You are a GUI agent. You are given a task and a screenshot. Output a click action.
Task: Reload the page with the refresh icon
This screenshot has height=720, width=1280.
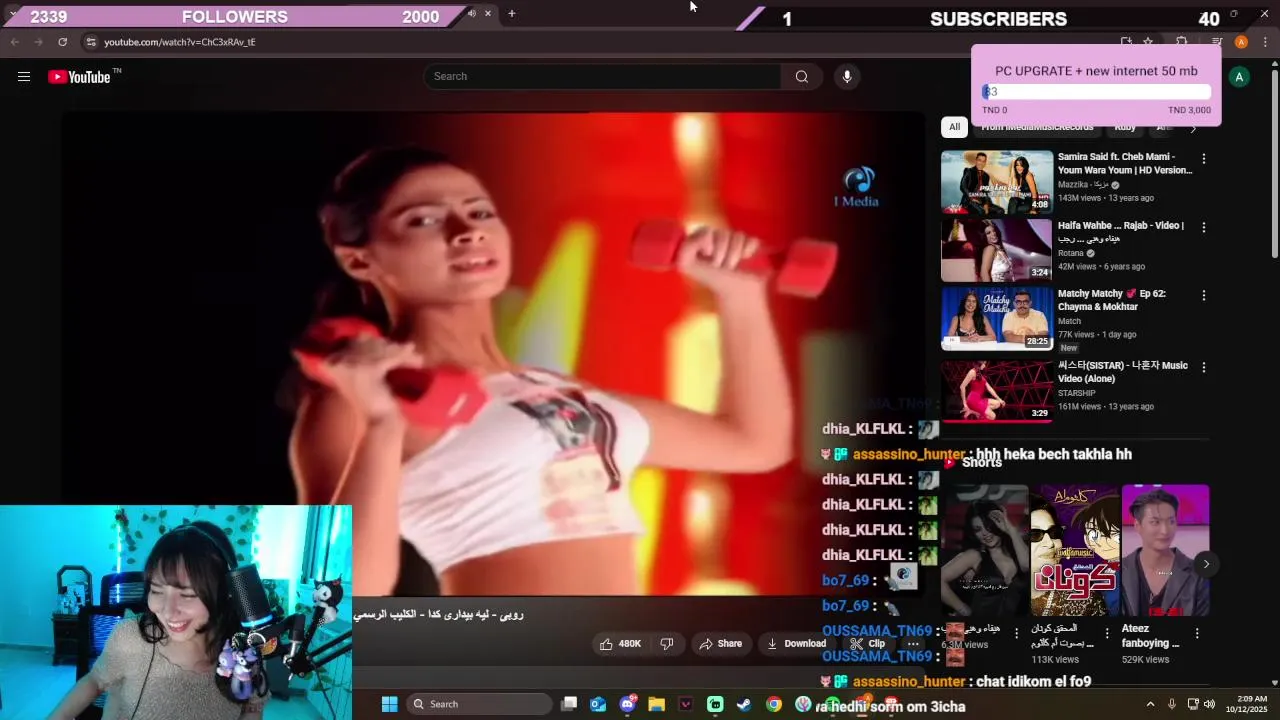[x=62, y=42]
